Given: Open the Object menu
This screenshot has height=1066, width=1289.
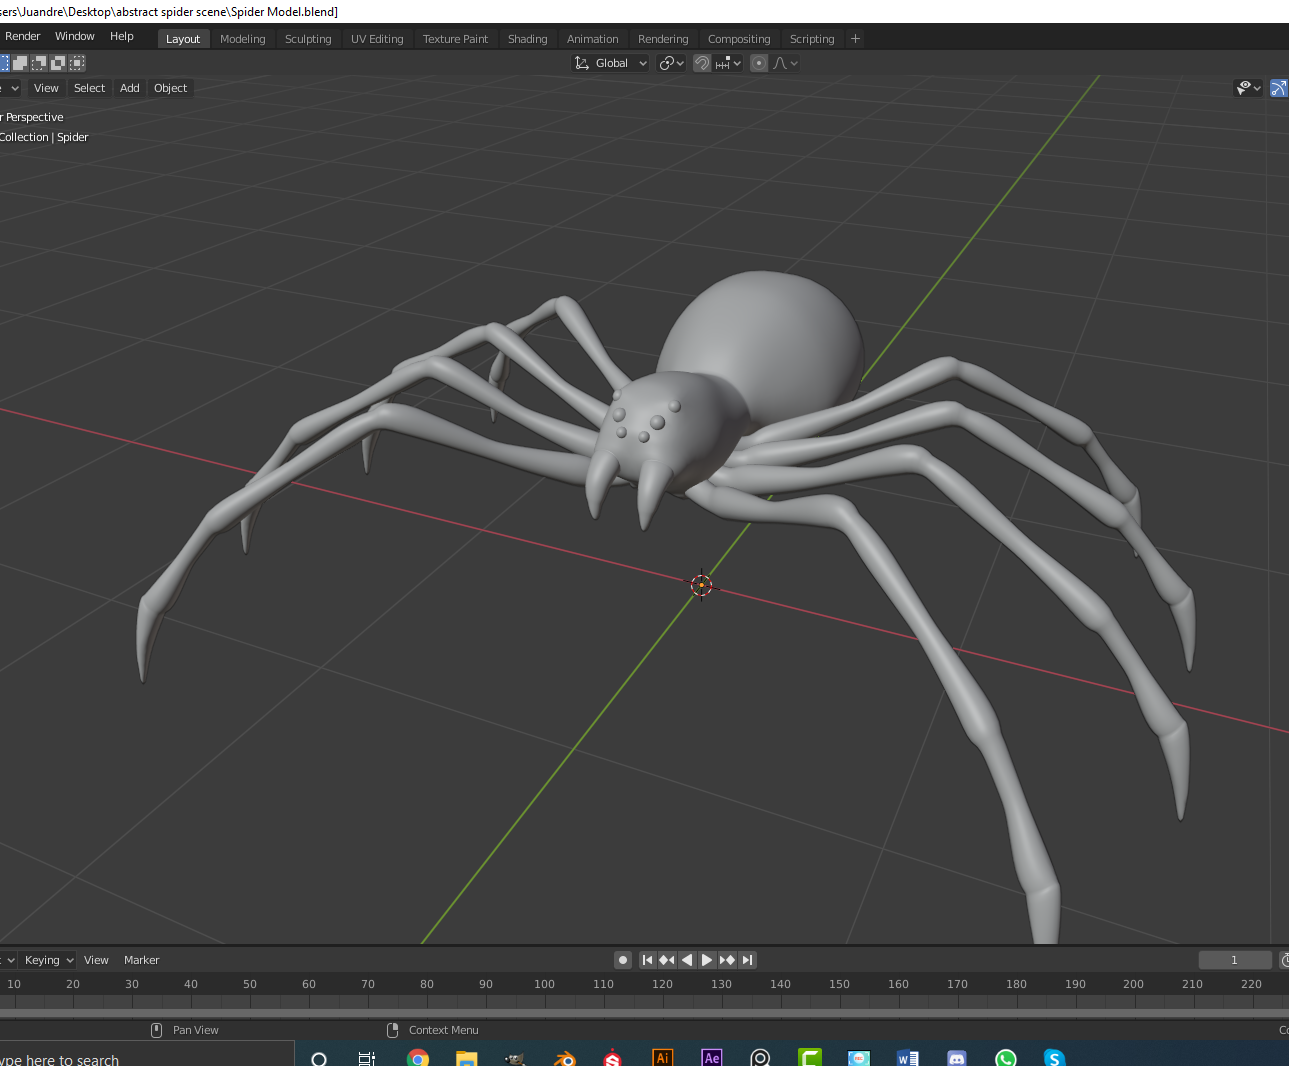Looking at the screenshot, I should click(x=170, y=88).
